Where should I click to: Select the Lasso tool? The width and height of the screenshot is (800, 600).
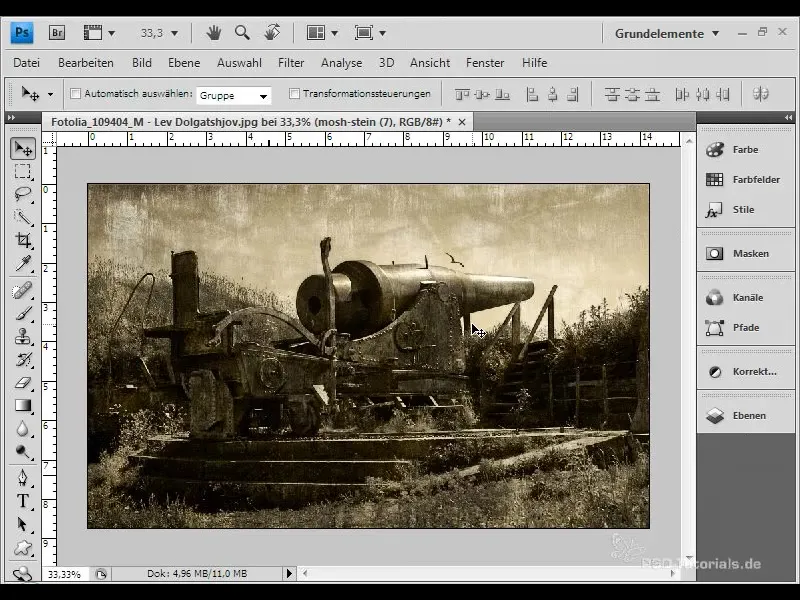(23, 194)
